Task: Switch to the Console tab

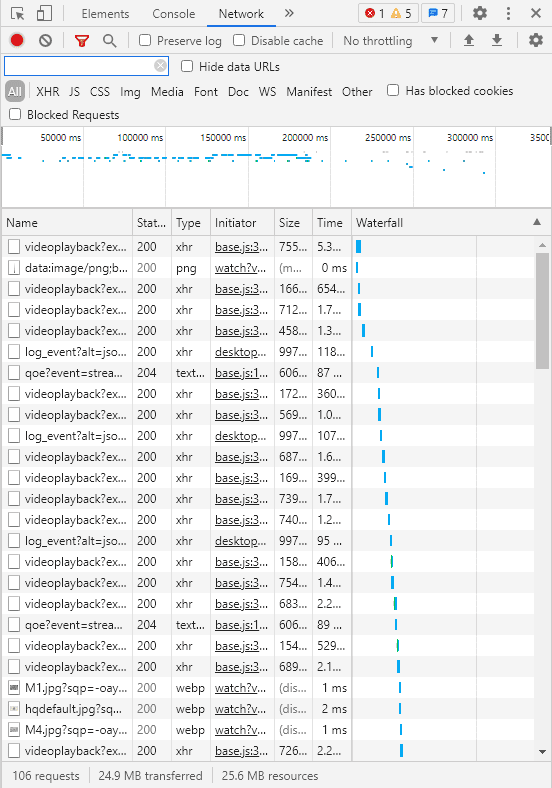Action: point(173,14)
